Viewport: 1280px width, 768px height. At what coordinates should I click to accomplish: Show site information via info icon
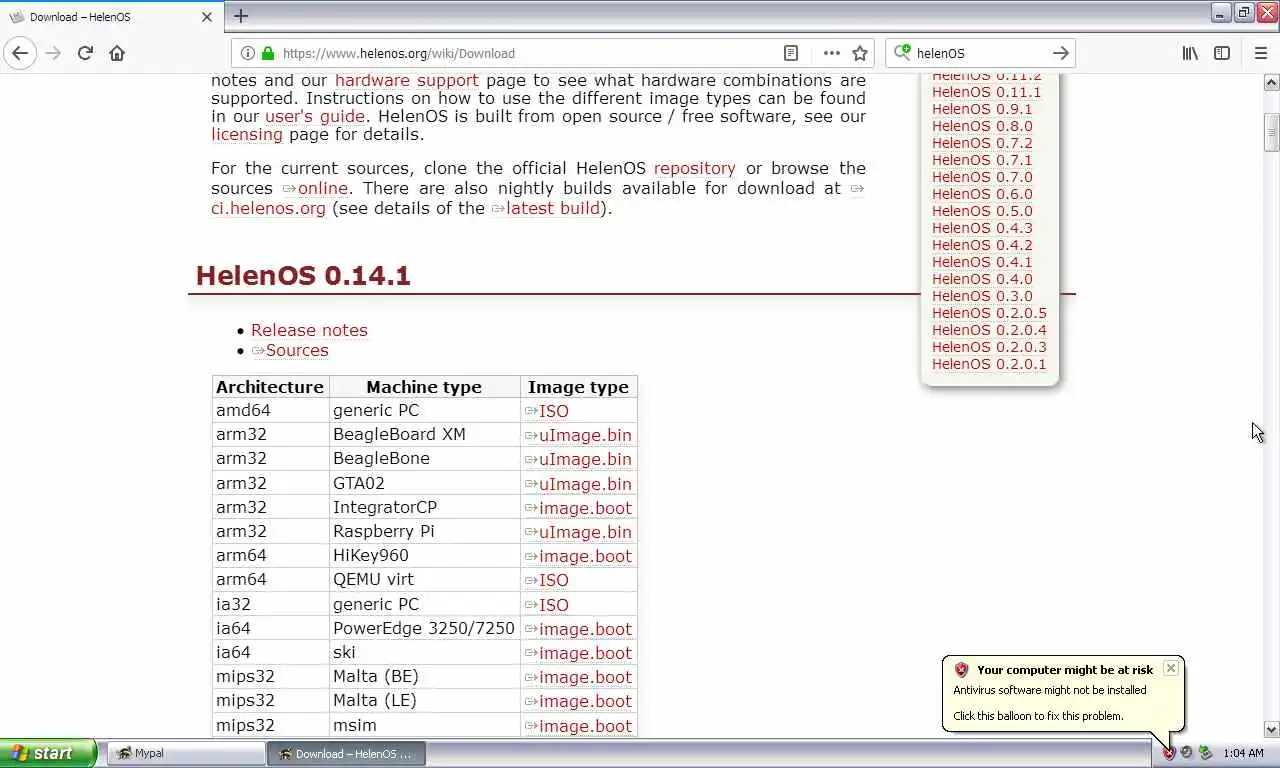click(248, 53)
